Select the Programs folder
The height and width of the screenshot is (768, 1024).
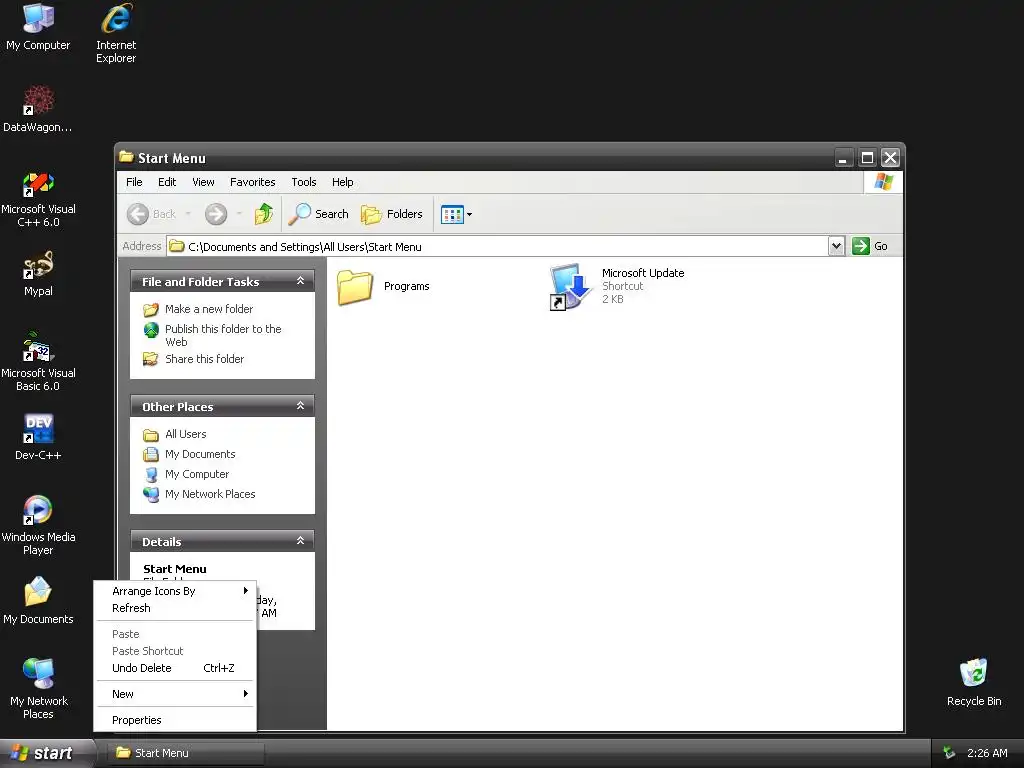383,287
